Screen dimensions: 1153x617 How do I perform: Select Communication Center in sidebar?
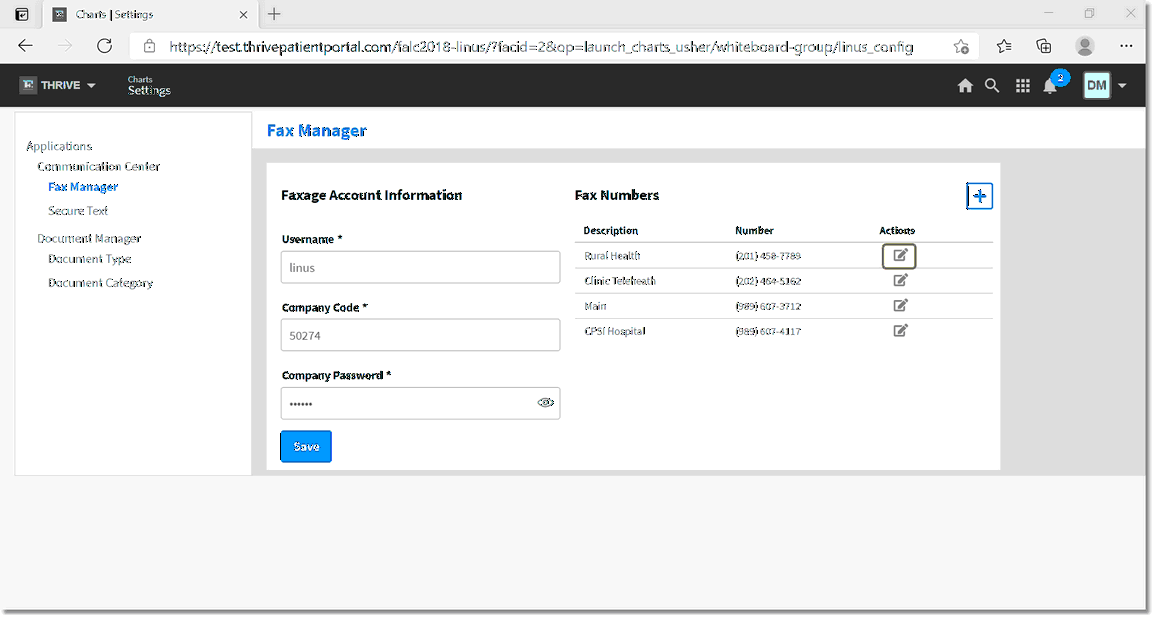(x=99, y=166)
